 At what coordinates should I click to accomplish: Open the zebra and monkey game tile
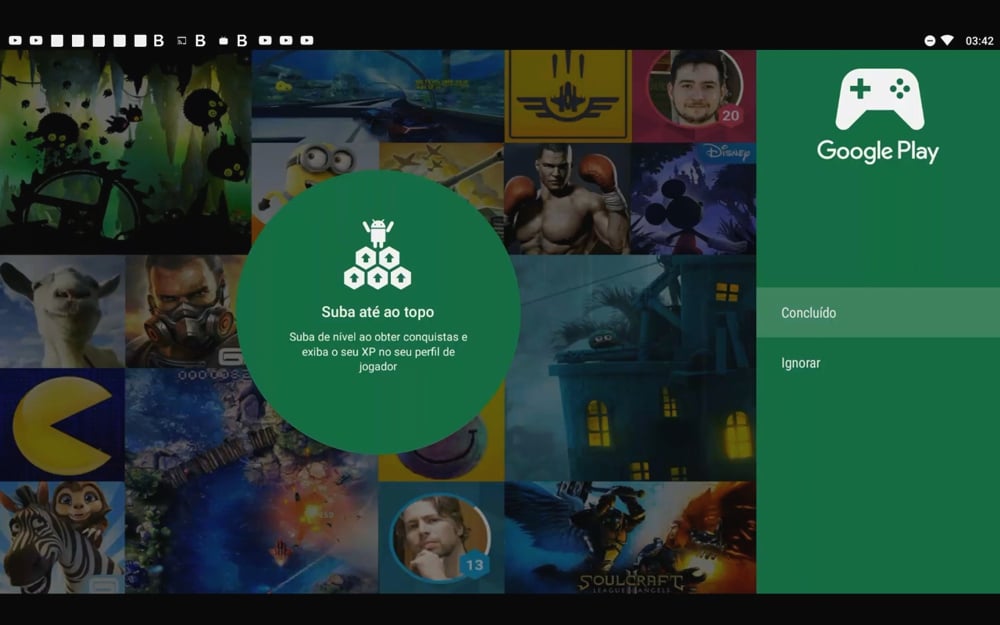coord(62,538)
